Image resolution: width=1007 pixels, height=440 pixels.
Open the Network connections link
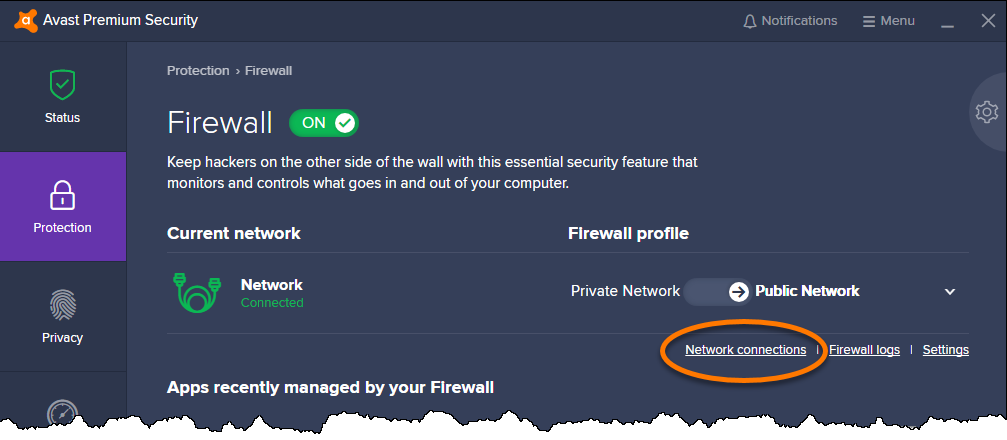[x=745, y=350]
